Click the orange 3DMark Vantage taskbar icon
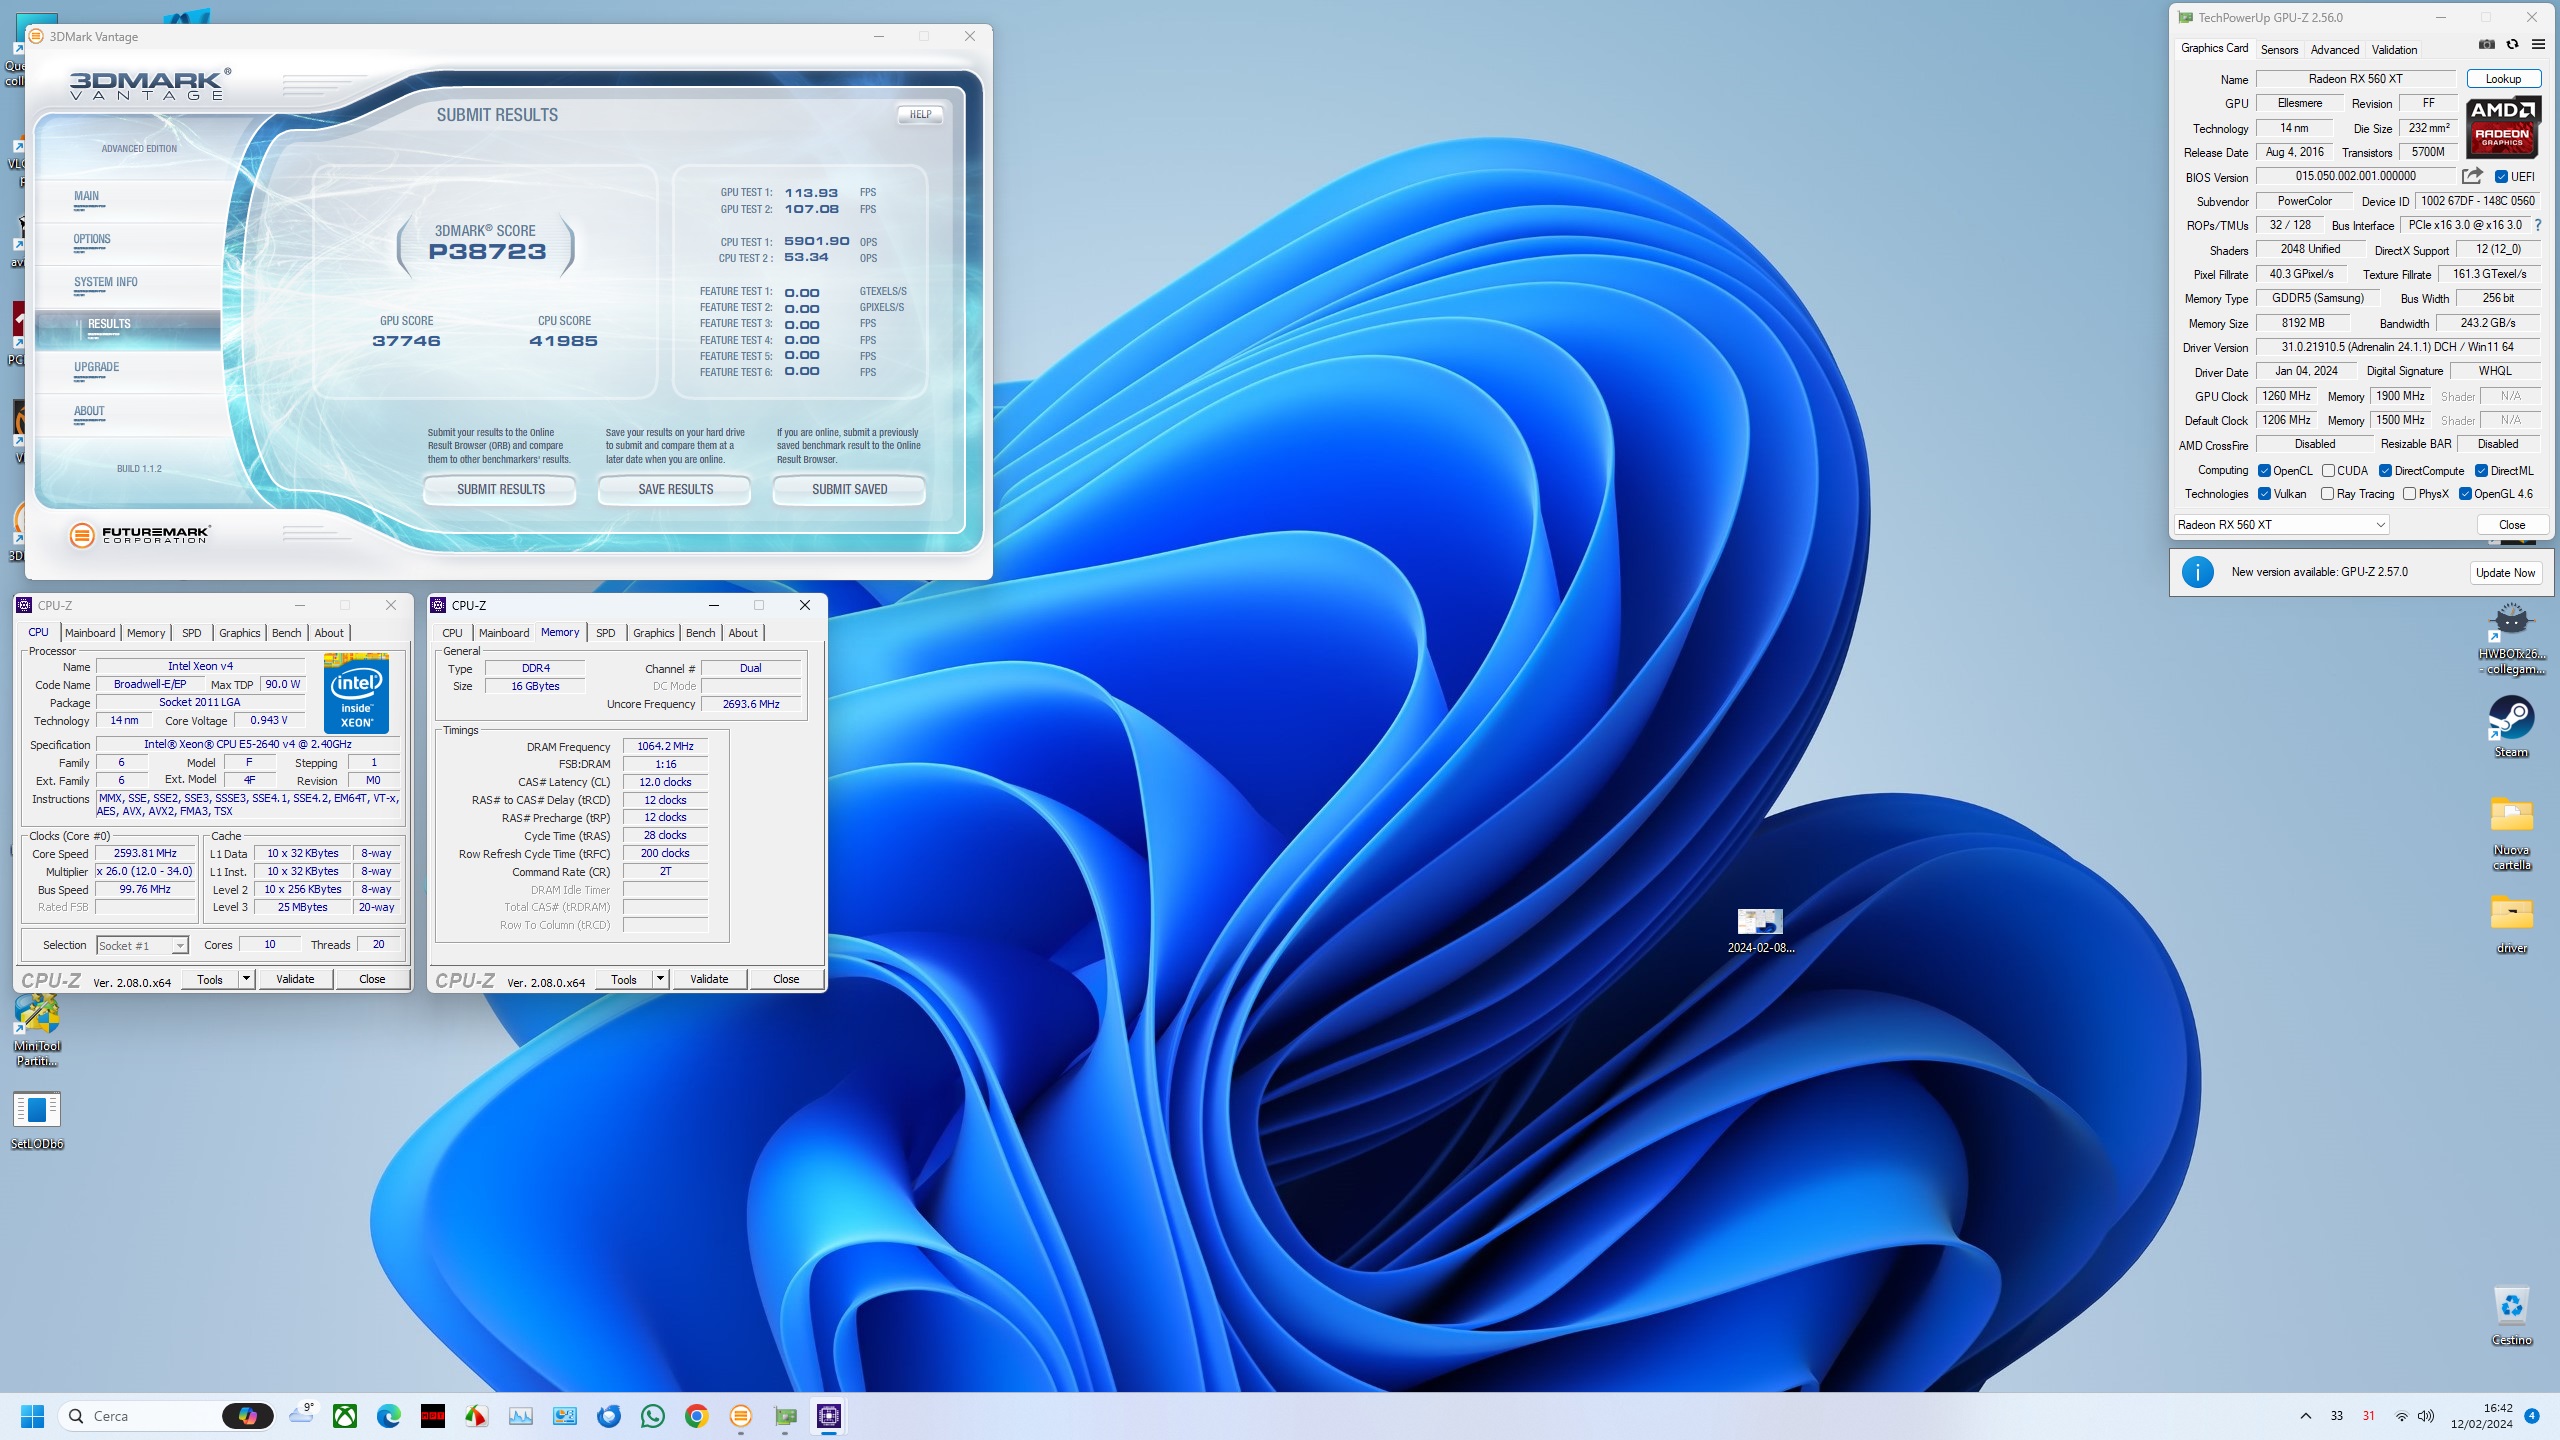Screen dimensions: 2560x1440 [x=741, y=1416]
